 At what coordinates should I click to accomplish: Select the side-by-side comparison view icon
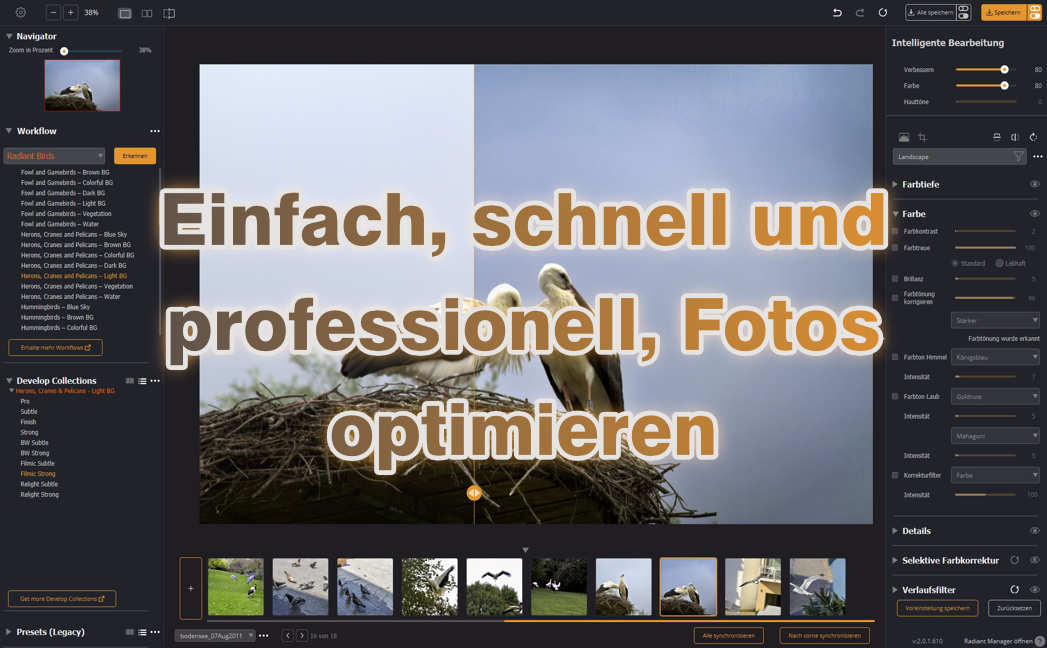(x=145, y=13)
